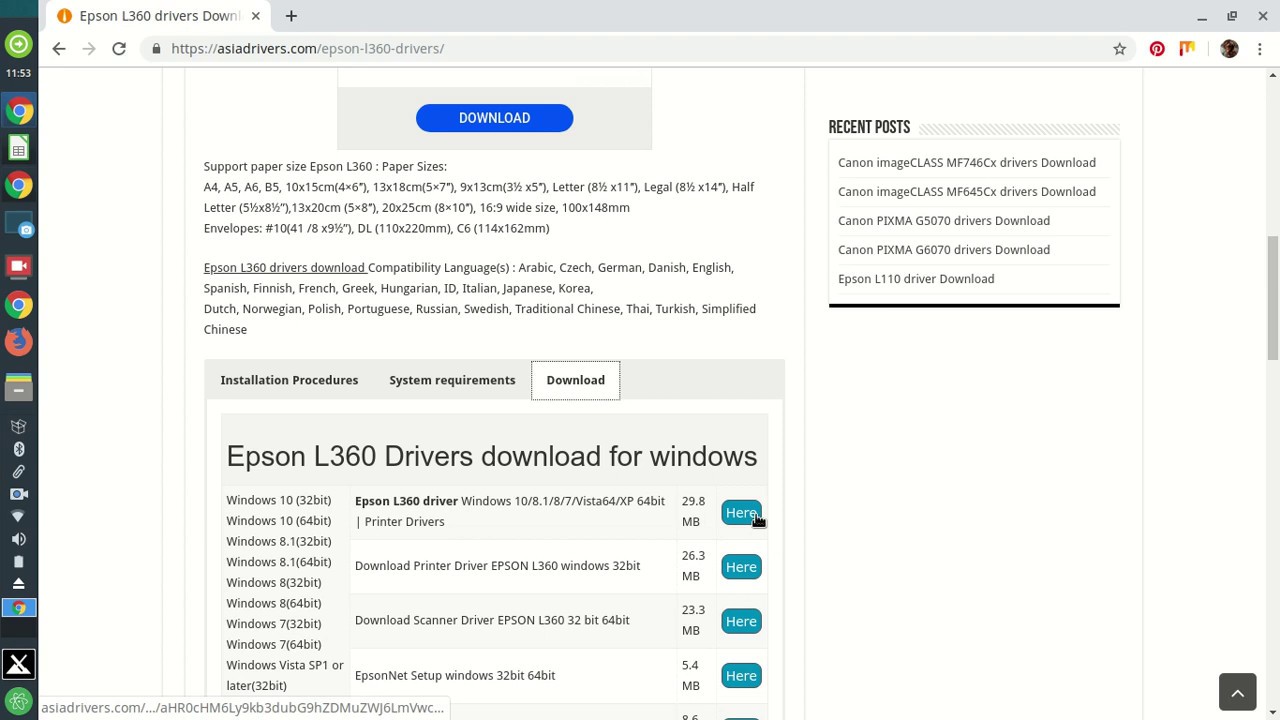This screenshot has width=1280, height=720.
Task: Bookmark this page with the star icon
Action: (x=1120, y=48)
